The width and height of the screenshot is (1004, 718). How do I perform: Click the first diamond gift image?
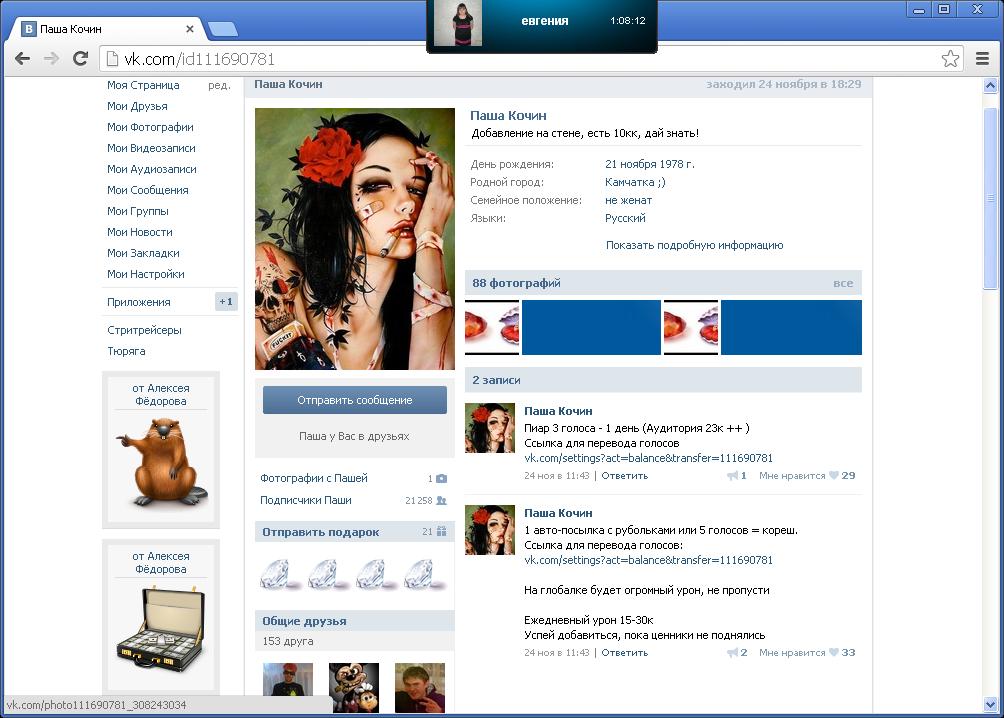(278, 575)
